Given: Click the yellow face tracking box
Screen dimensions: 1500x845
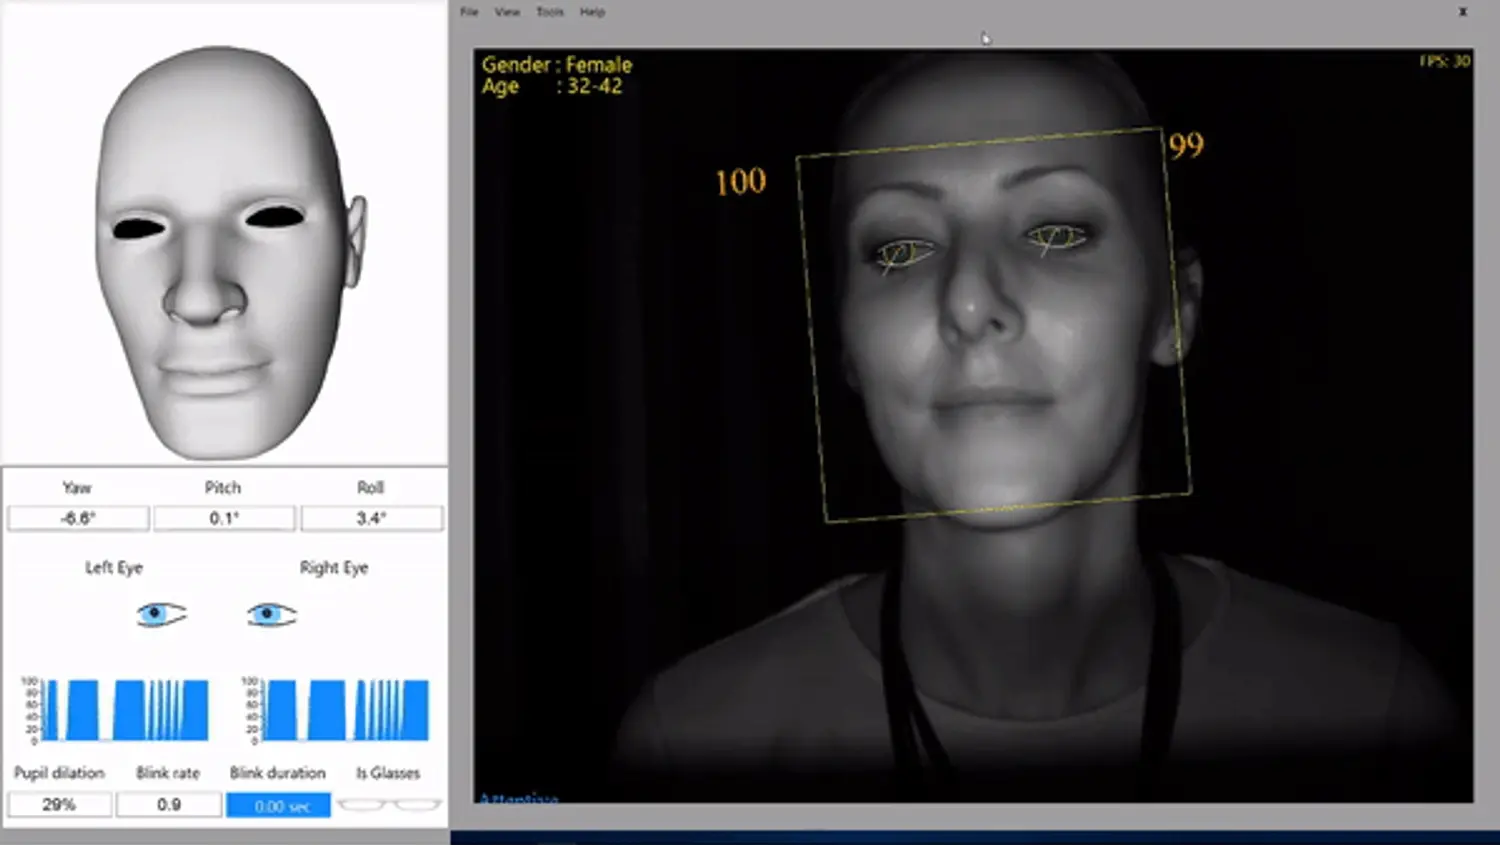Looking at the screenshot, I should tap(994, 324).
